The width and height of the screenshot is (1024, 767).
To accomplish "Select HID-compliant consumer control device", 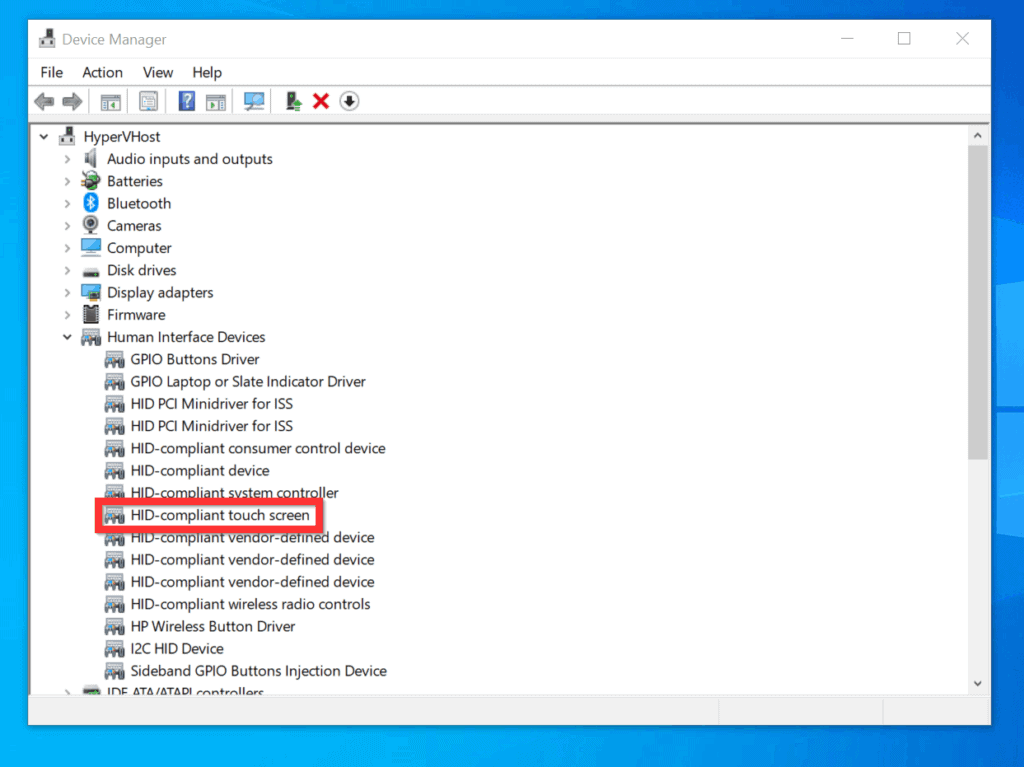I will coord(258,448).
